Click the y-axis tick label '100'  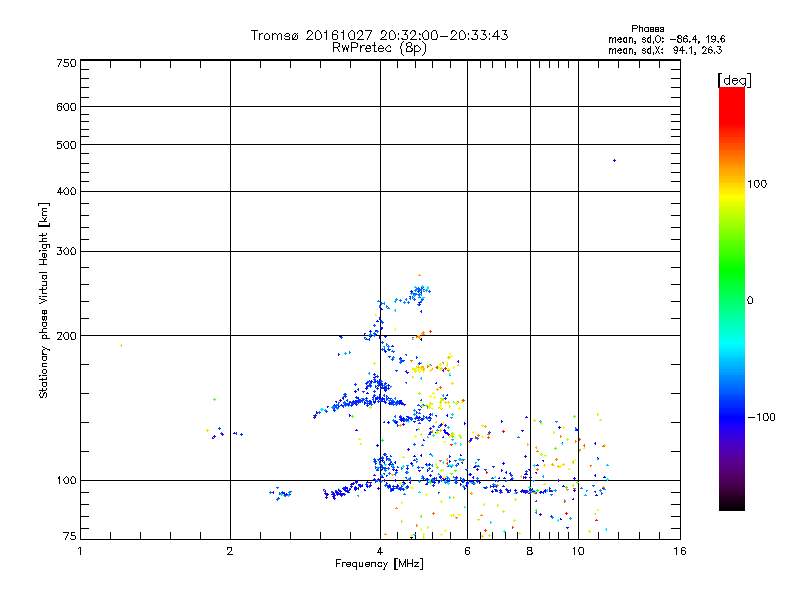(66, 481)
